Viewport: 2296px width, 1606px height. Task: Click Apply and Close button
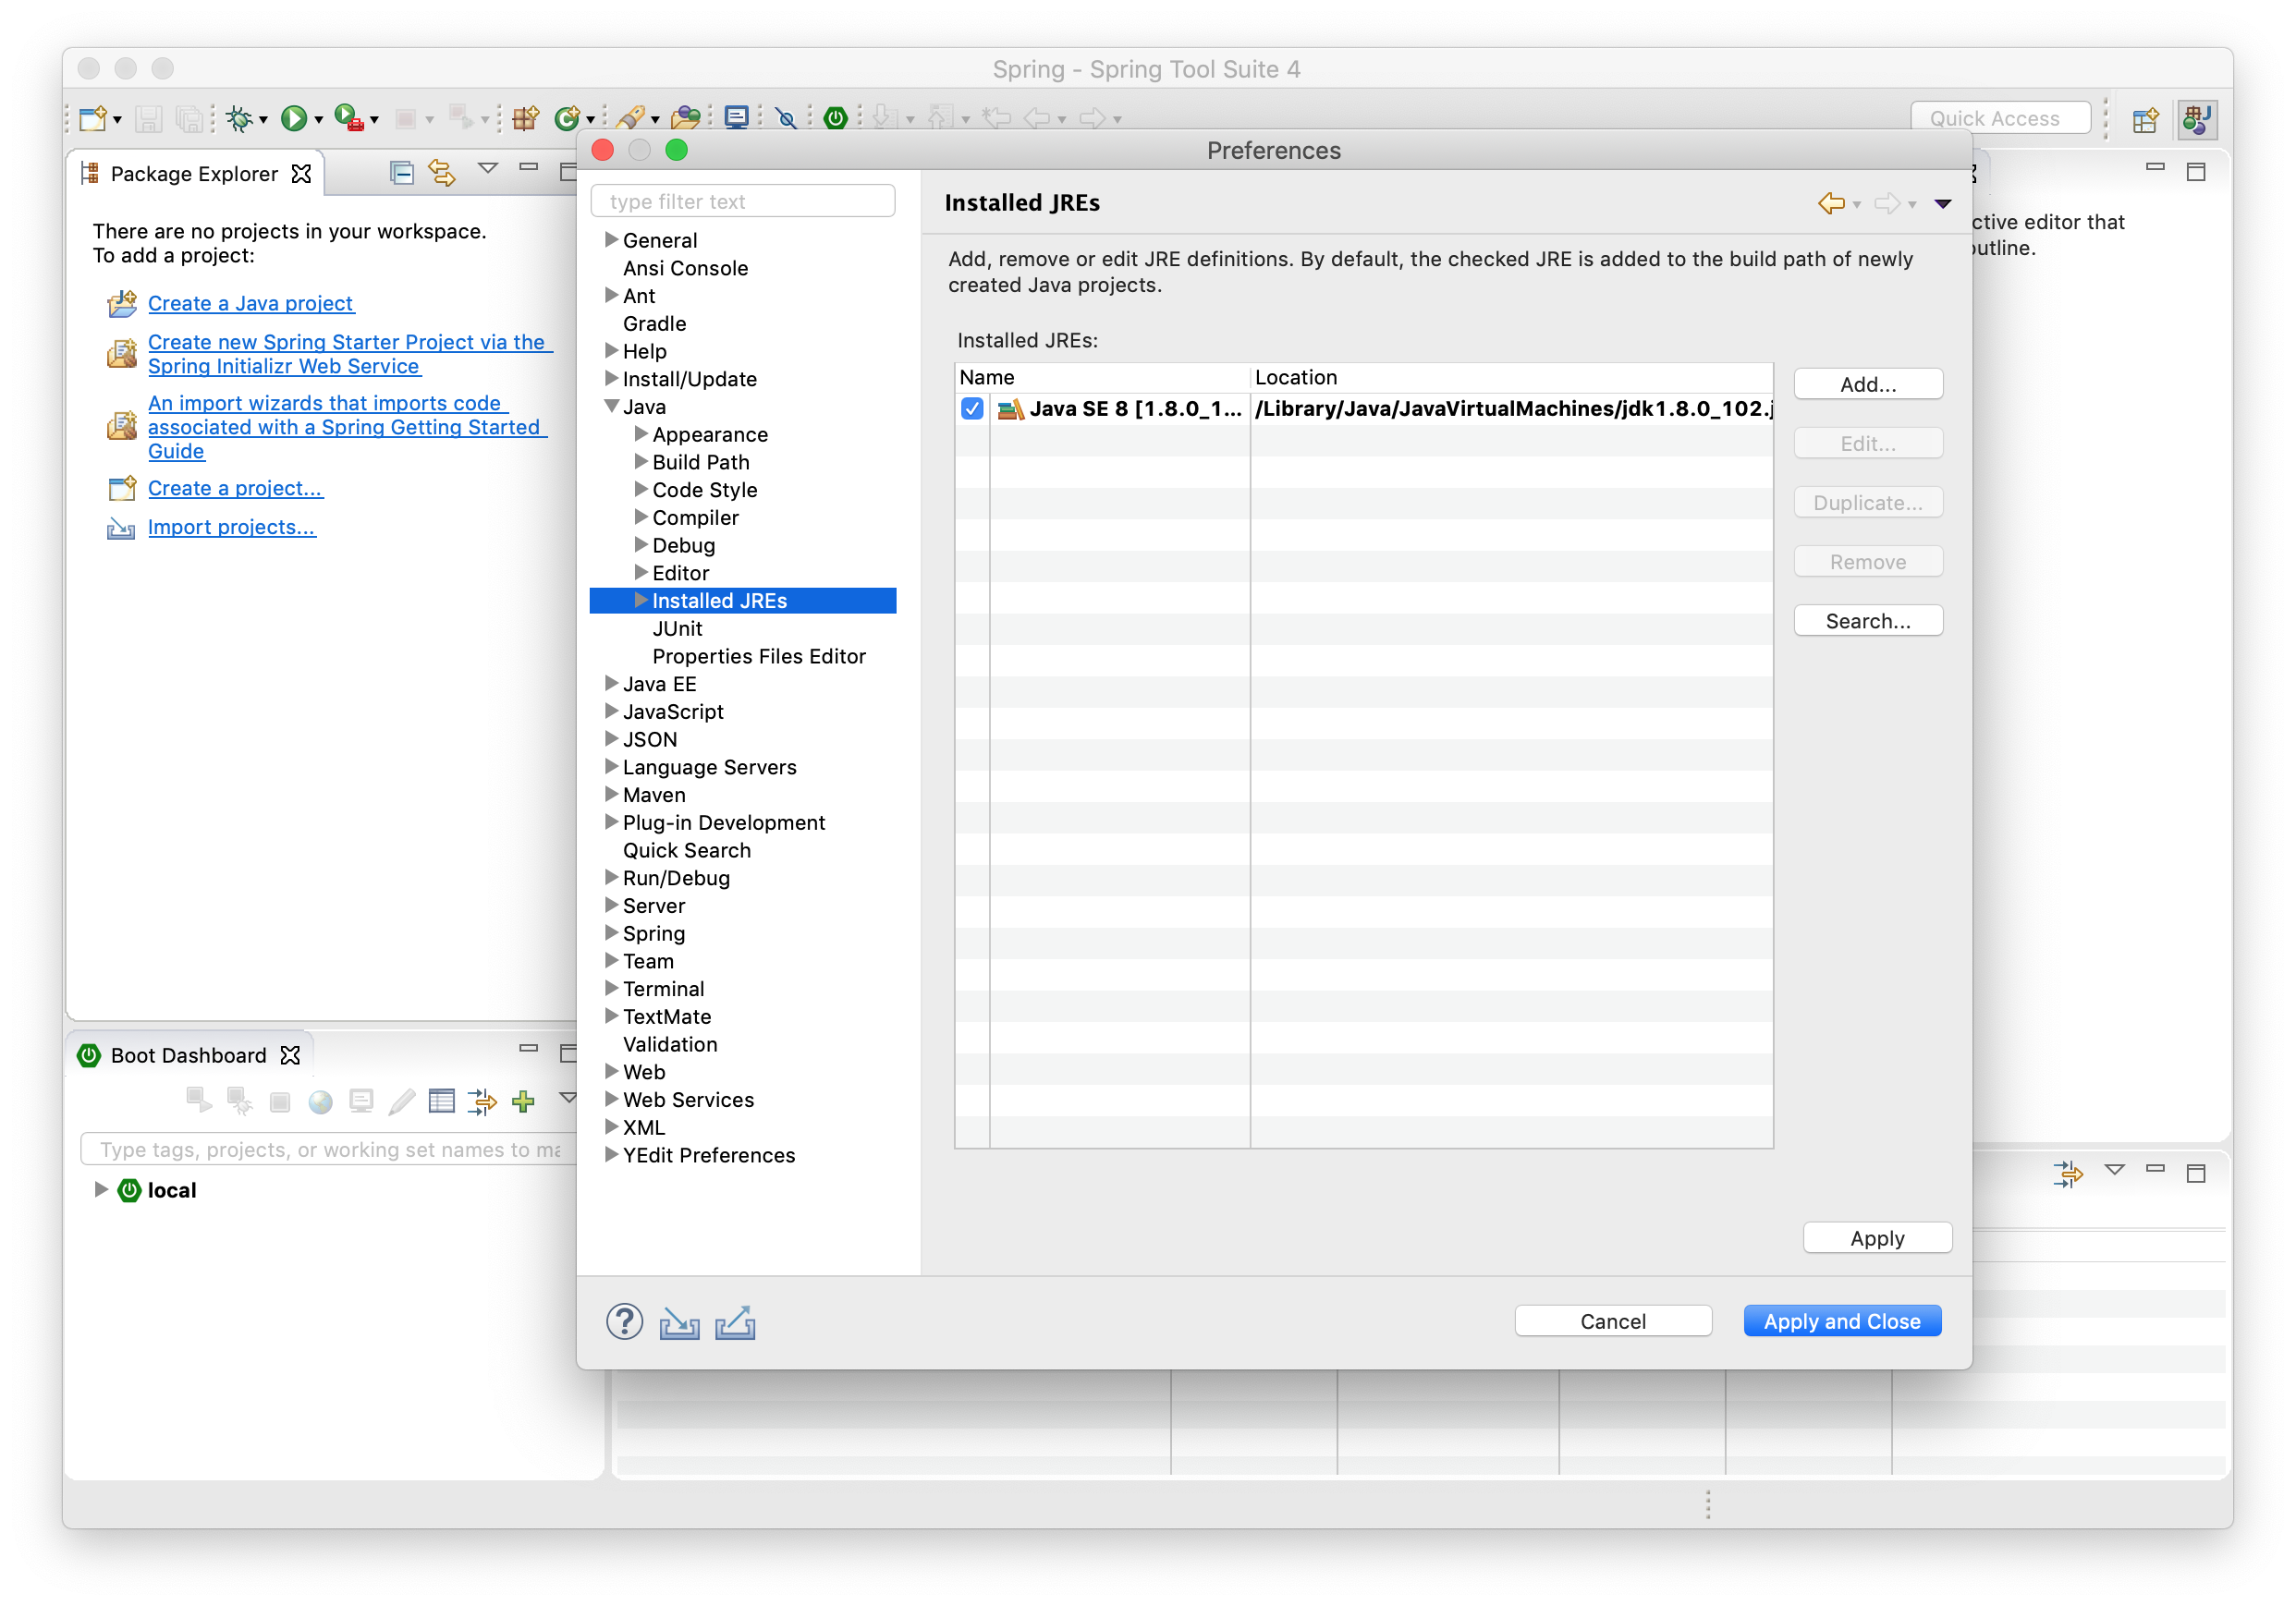coord(1841,1321)
